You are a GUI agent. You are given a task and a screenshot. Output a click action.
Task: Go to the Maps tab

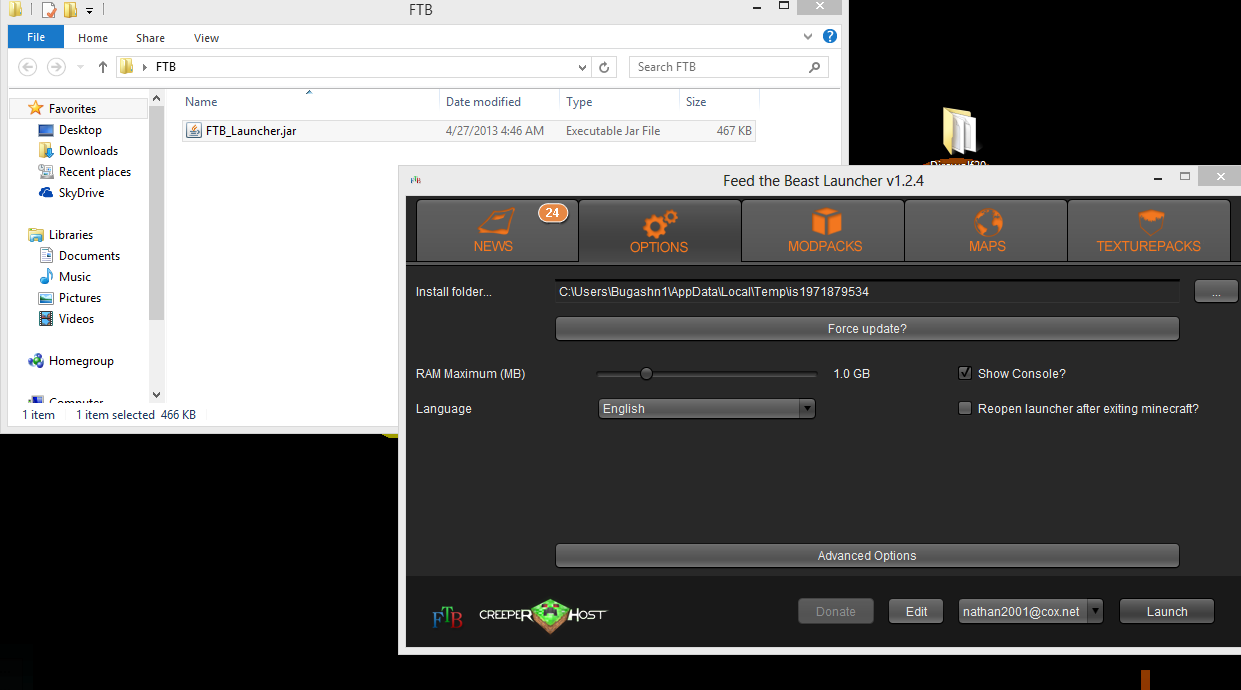click(986, 230)
